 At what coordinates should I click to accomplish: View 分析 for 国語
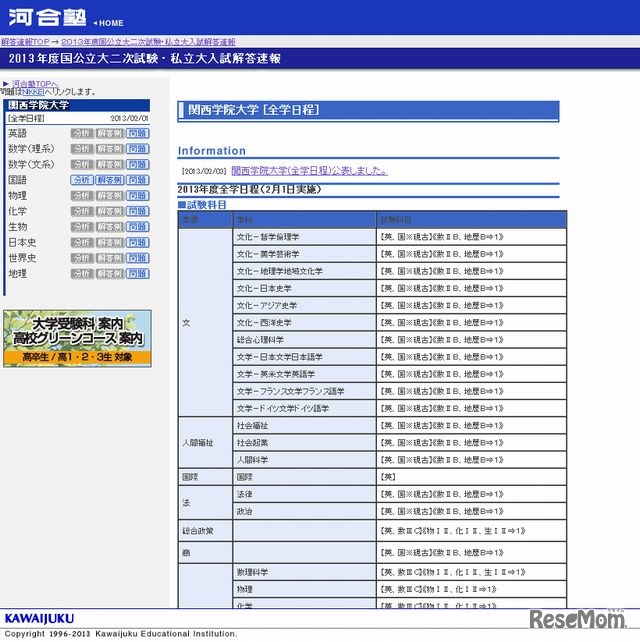click(82, 180)
